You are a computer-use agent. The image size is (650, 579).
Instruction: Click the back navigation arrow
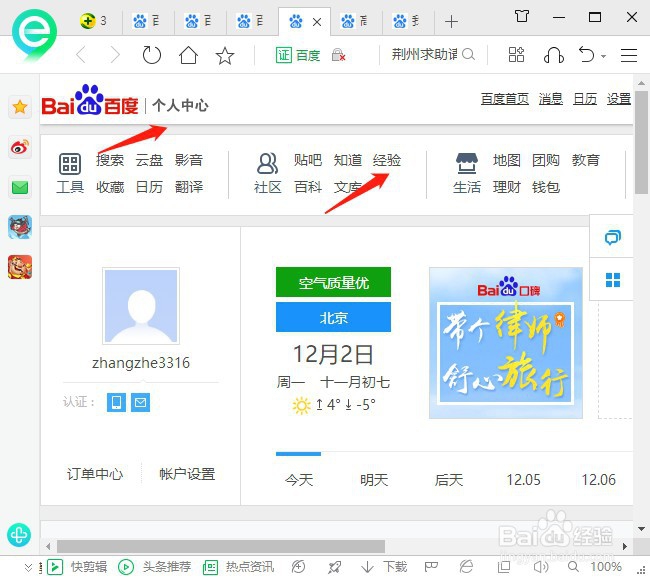81,55
